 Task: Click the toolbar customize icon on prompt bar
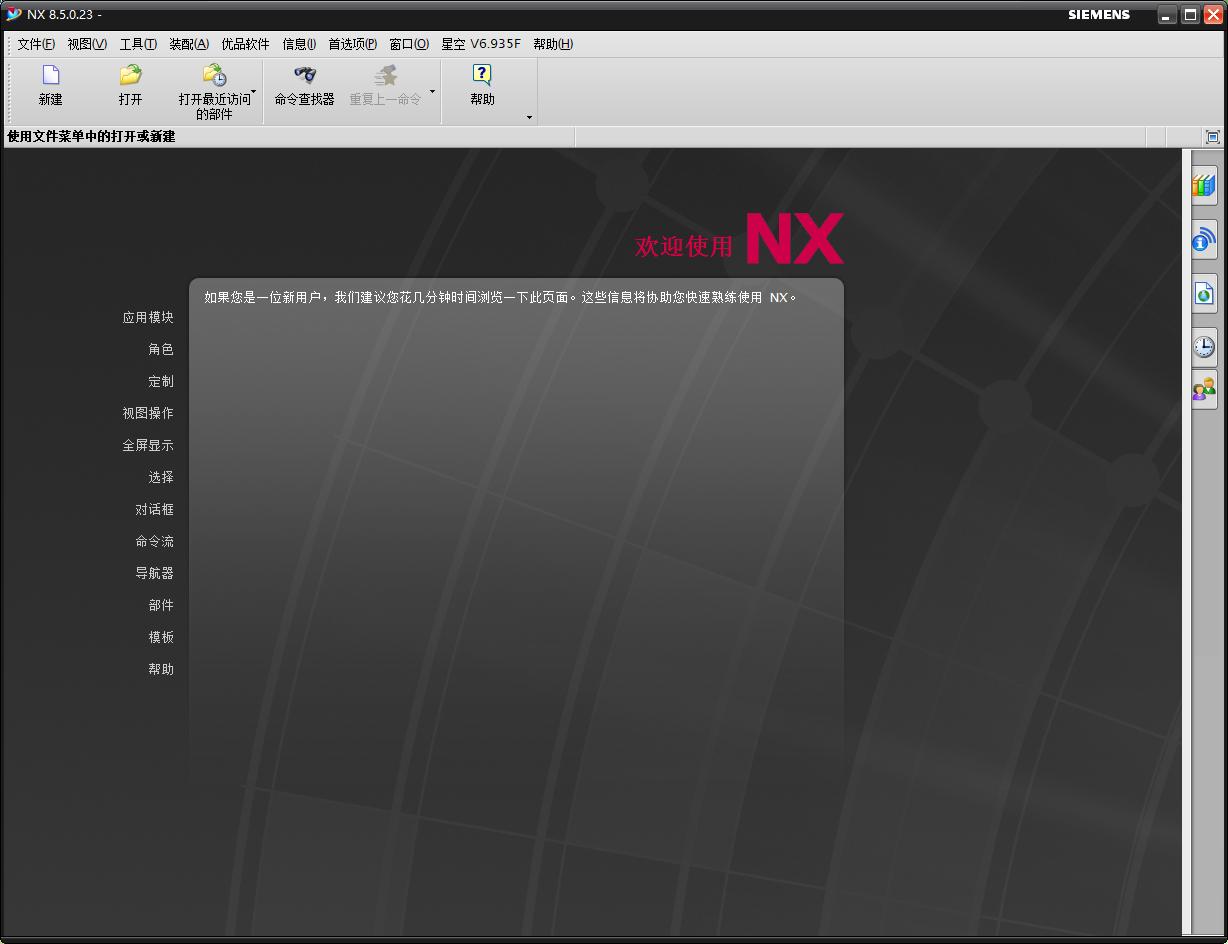[x=1213, y=136]
